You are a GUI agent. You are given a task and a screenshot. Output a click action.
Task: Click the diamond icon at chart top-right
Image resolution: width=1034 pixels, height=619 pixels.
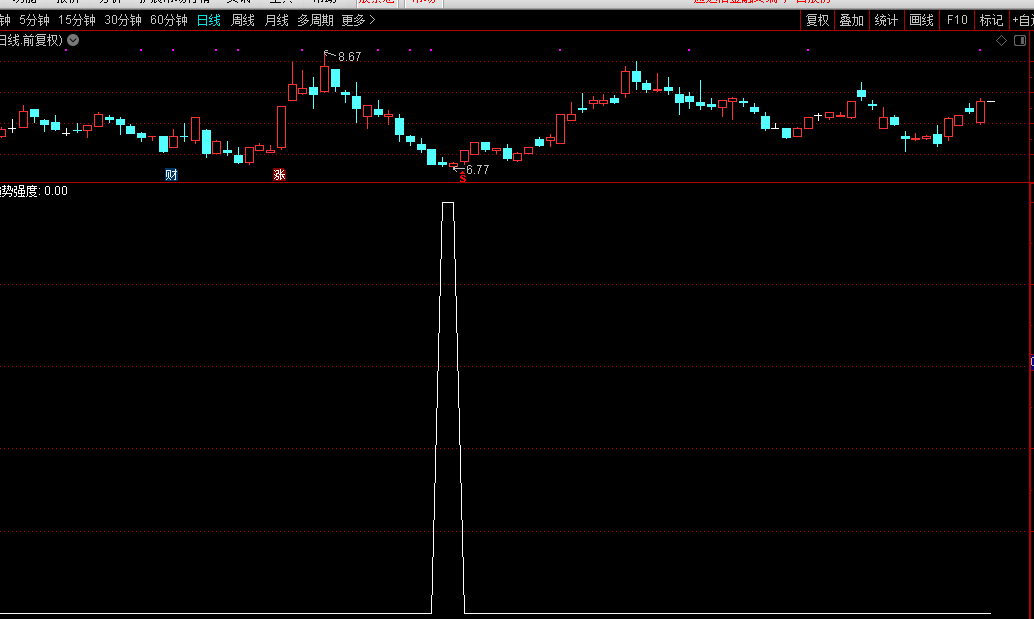coord(1001,40)
